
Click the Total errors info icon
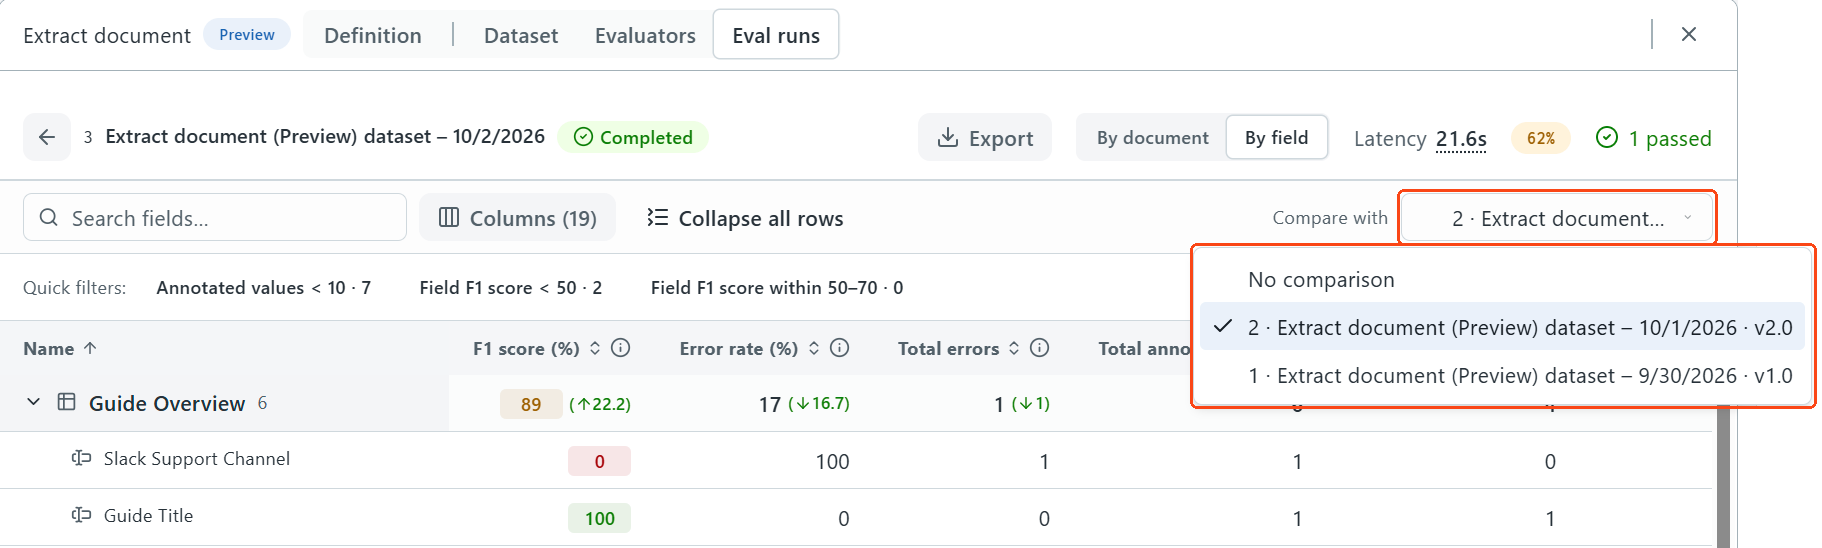1040,348
